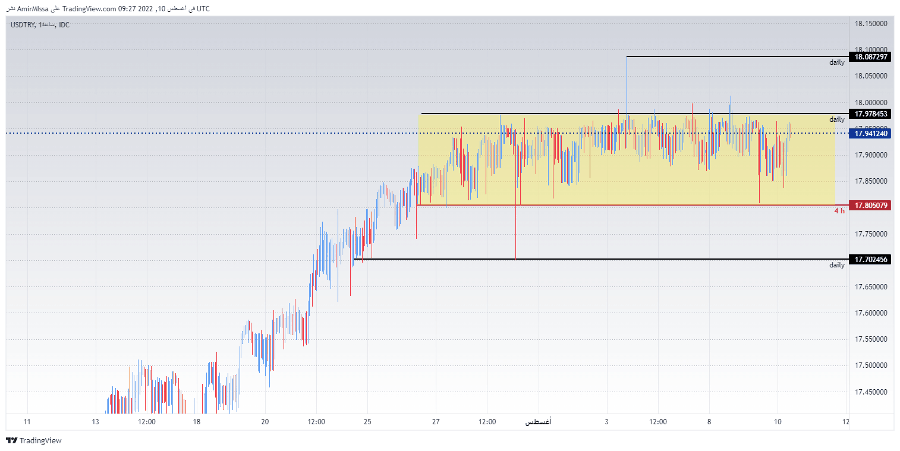900x451 pixels.
Task: Select the 17.978453 black price label
Action: [871, 114]
